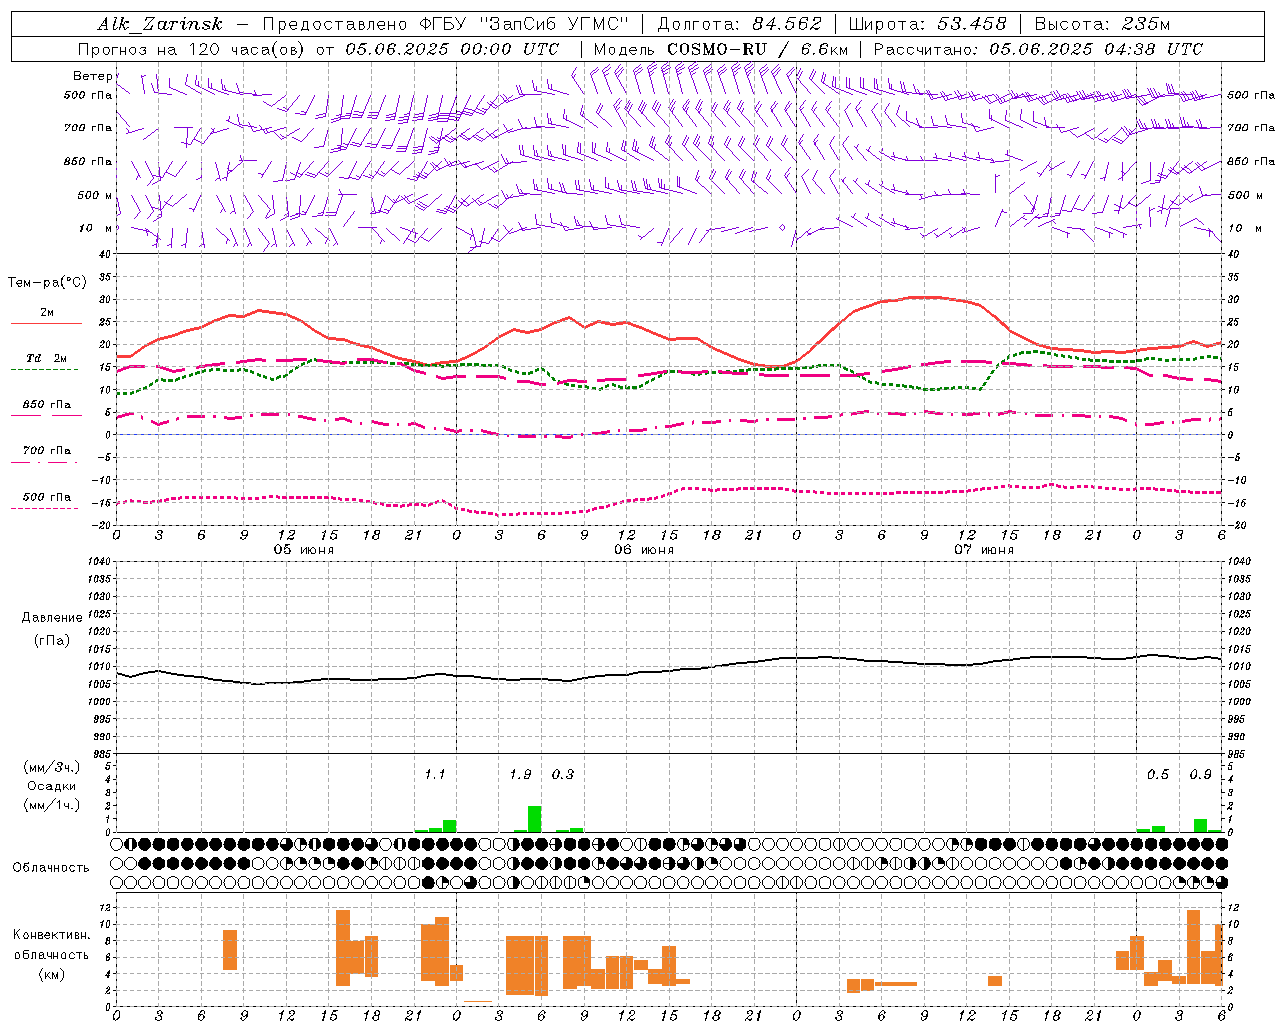Click the COSMO-RU model name
Viewport: 1280px width, 1024px height.
pyautogui.click(x=716, y=49)
